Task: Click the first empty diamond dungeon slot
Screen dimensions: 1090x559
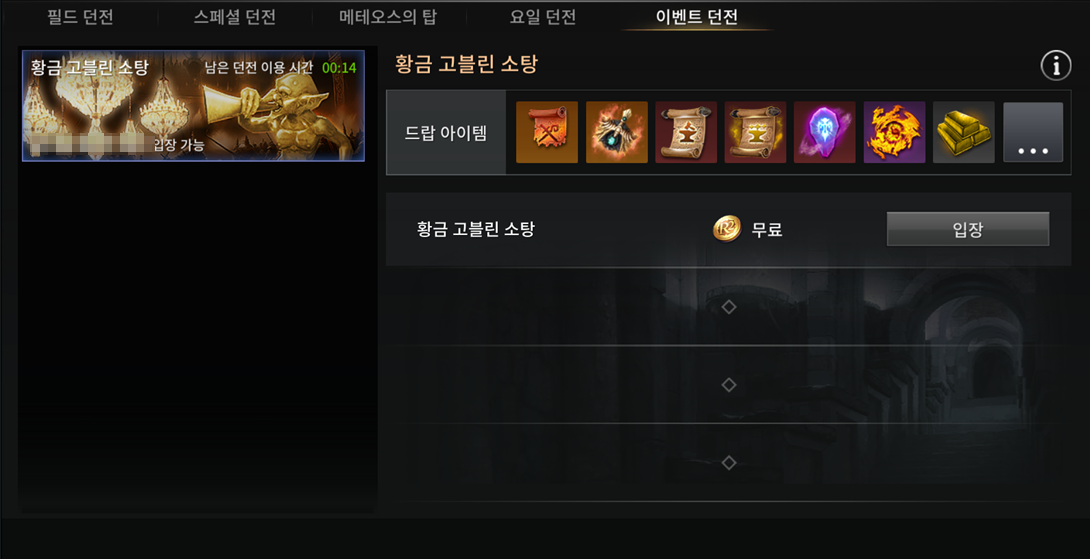Action: 729,307
